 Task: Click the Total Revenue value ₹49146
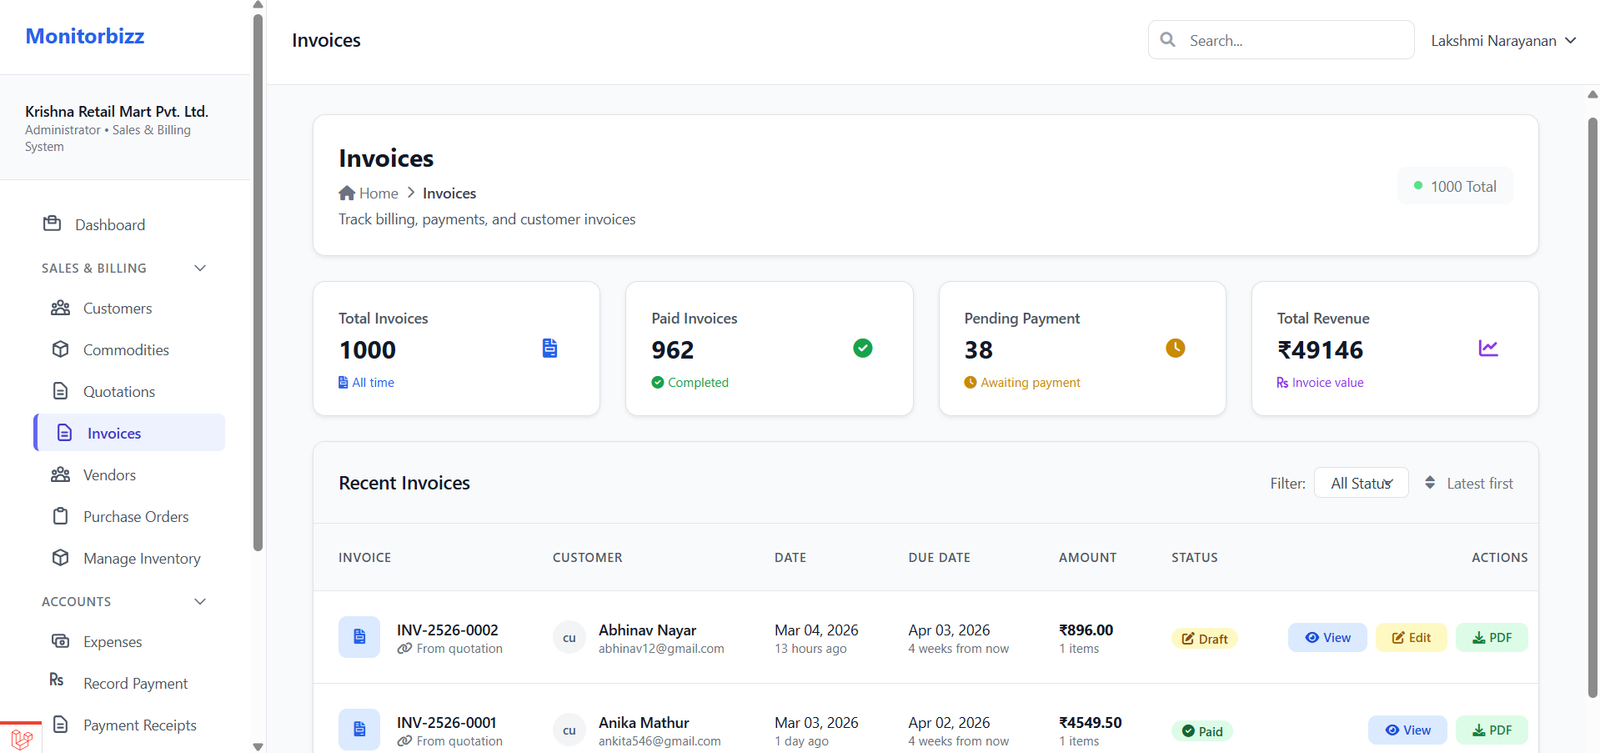(1320, 350)
